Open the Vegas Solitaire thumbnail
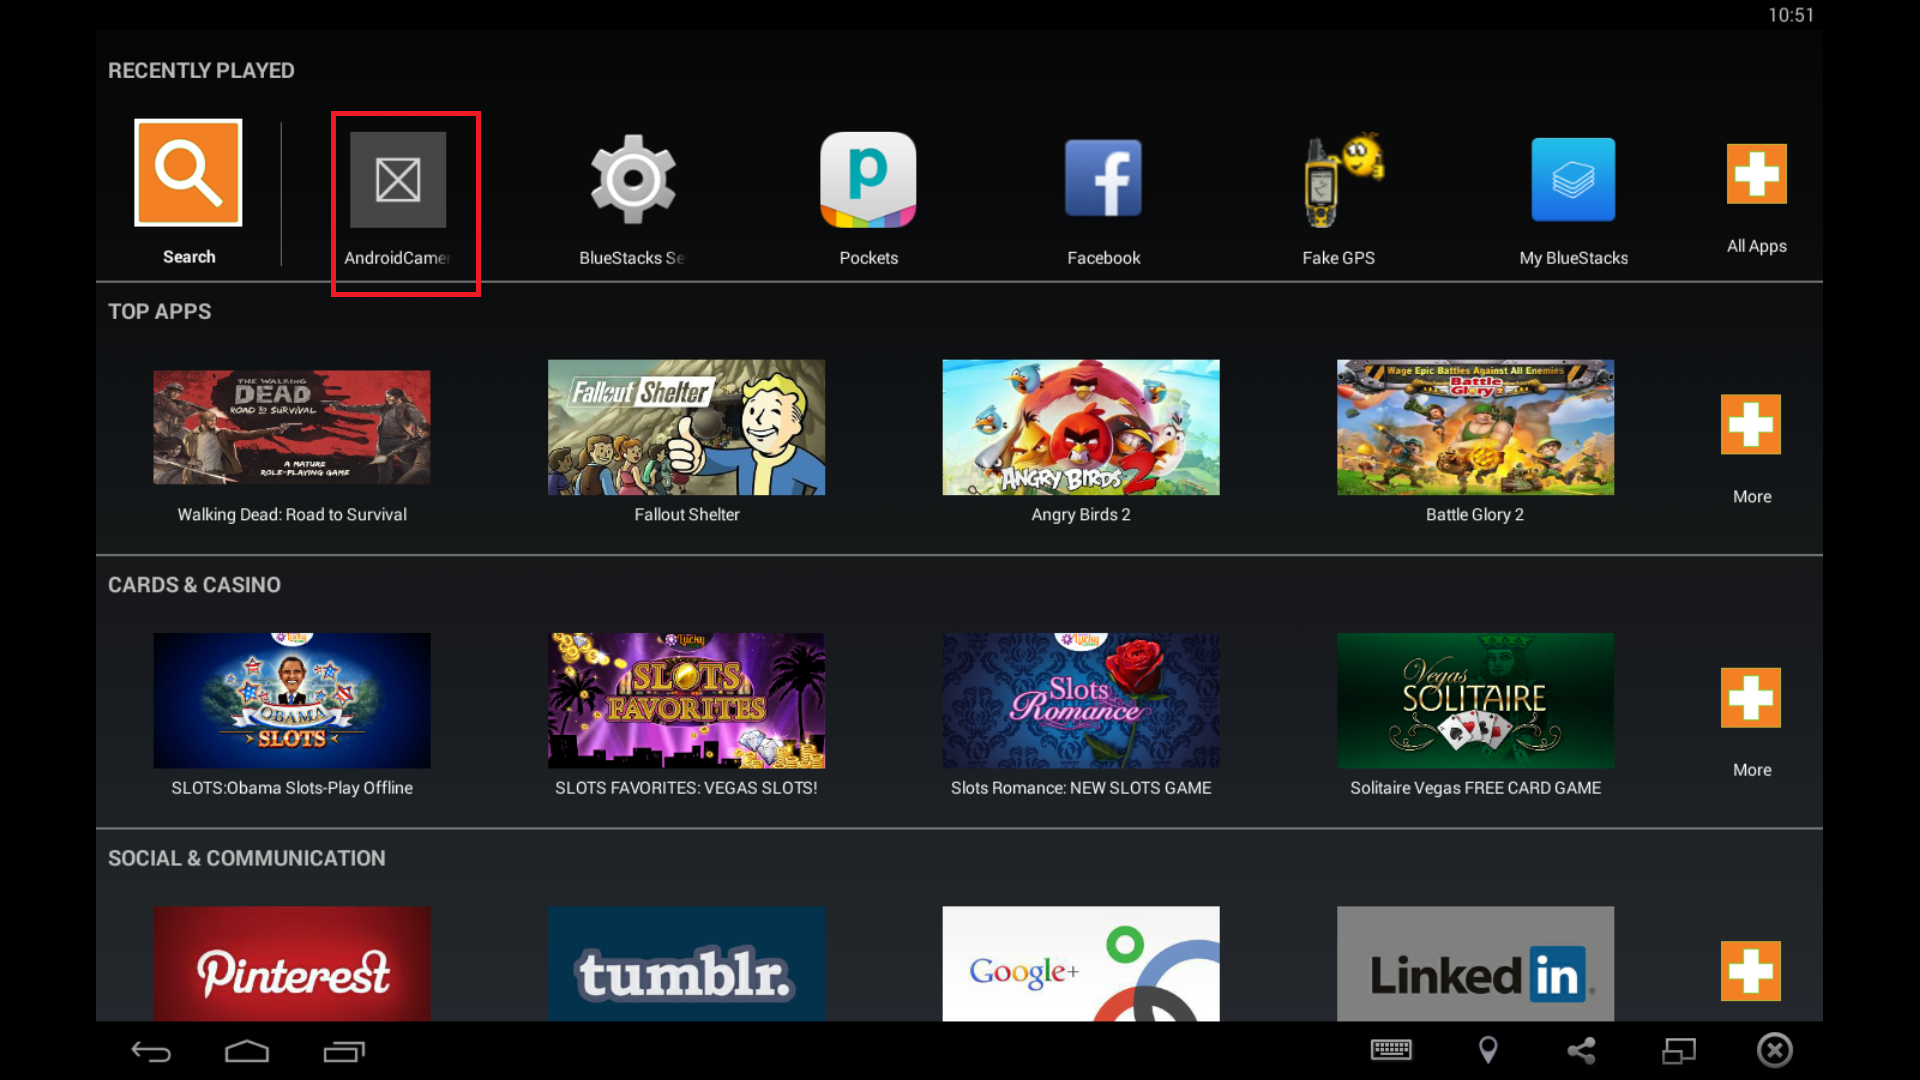Screen dimensions: 1920x1080 pos(1475,700)
